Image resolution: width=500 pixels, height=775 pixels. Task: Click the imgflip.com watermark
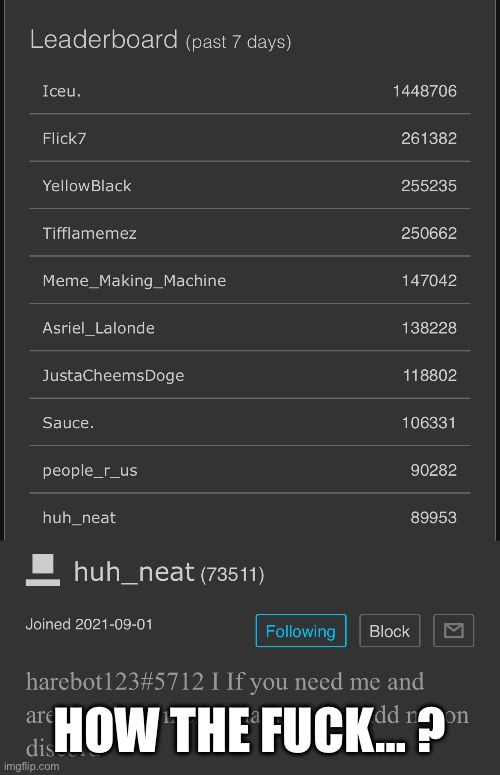coord(32,766)
